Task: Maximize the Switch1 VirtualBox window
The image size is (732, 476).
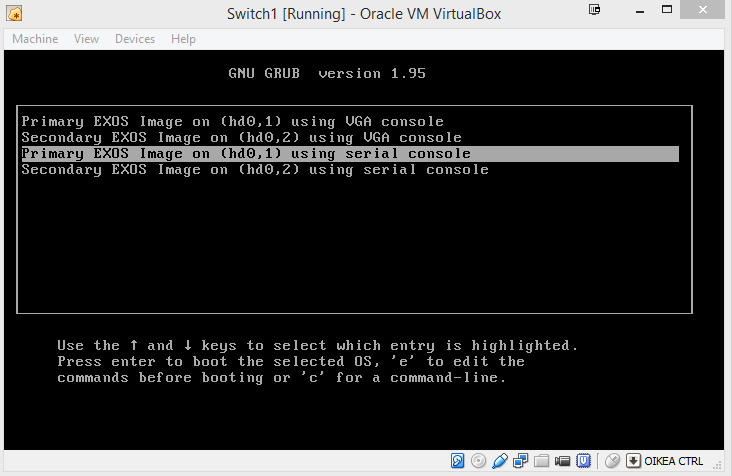Action: pos(667,10)
